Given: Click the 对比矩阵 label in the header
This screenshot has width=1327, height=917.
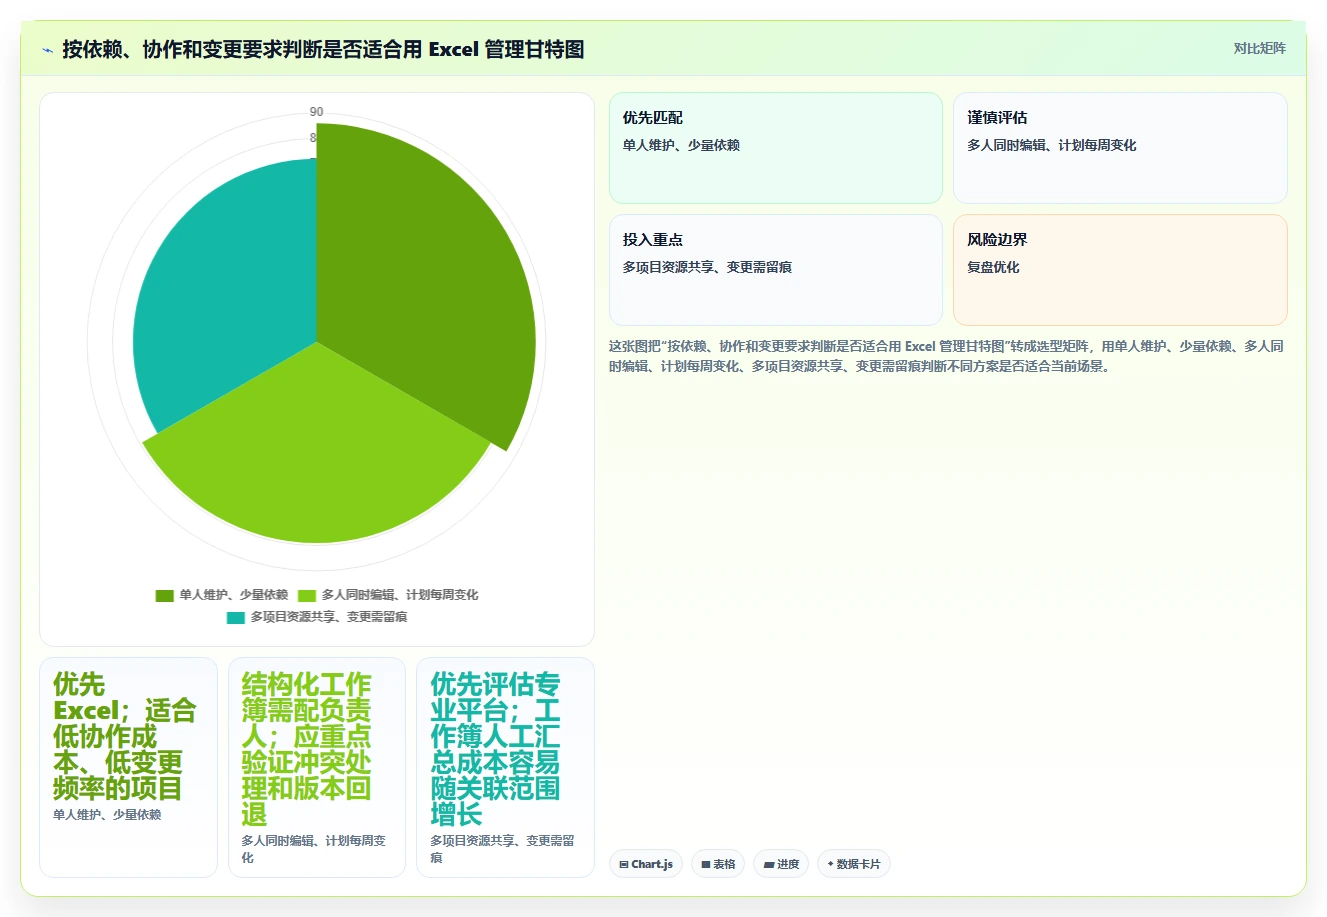Looking at the screenshot, I should (x=1259, y=48).
